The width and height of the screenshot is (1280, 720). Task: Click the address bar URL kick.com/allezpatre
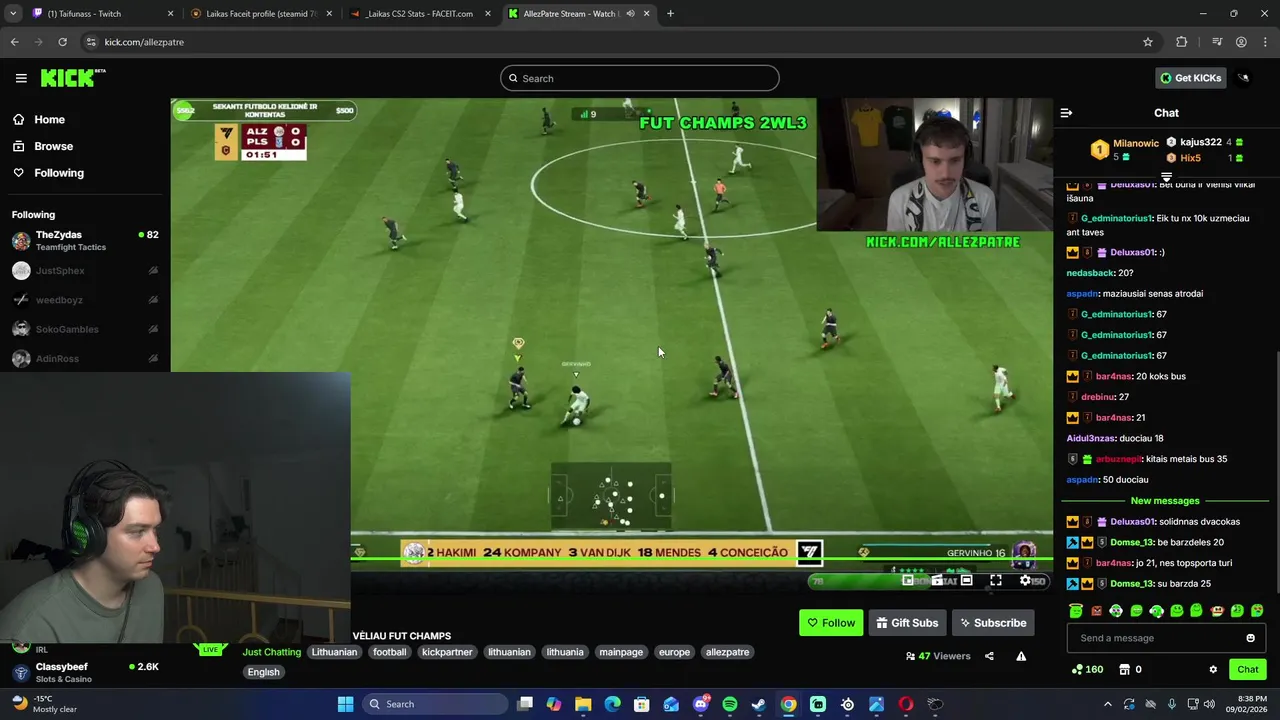click(144, 42)
